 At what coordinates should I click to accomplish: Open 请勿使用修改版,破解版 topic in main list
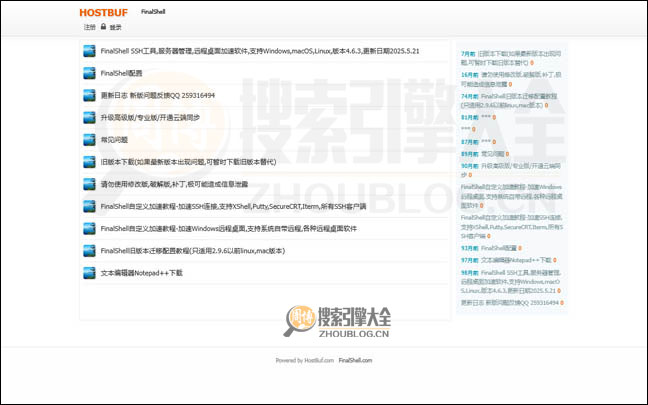tap(174, 184)
